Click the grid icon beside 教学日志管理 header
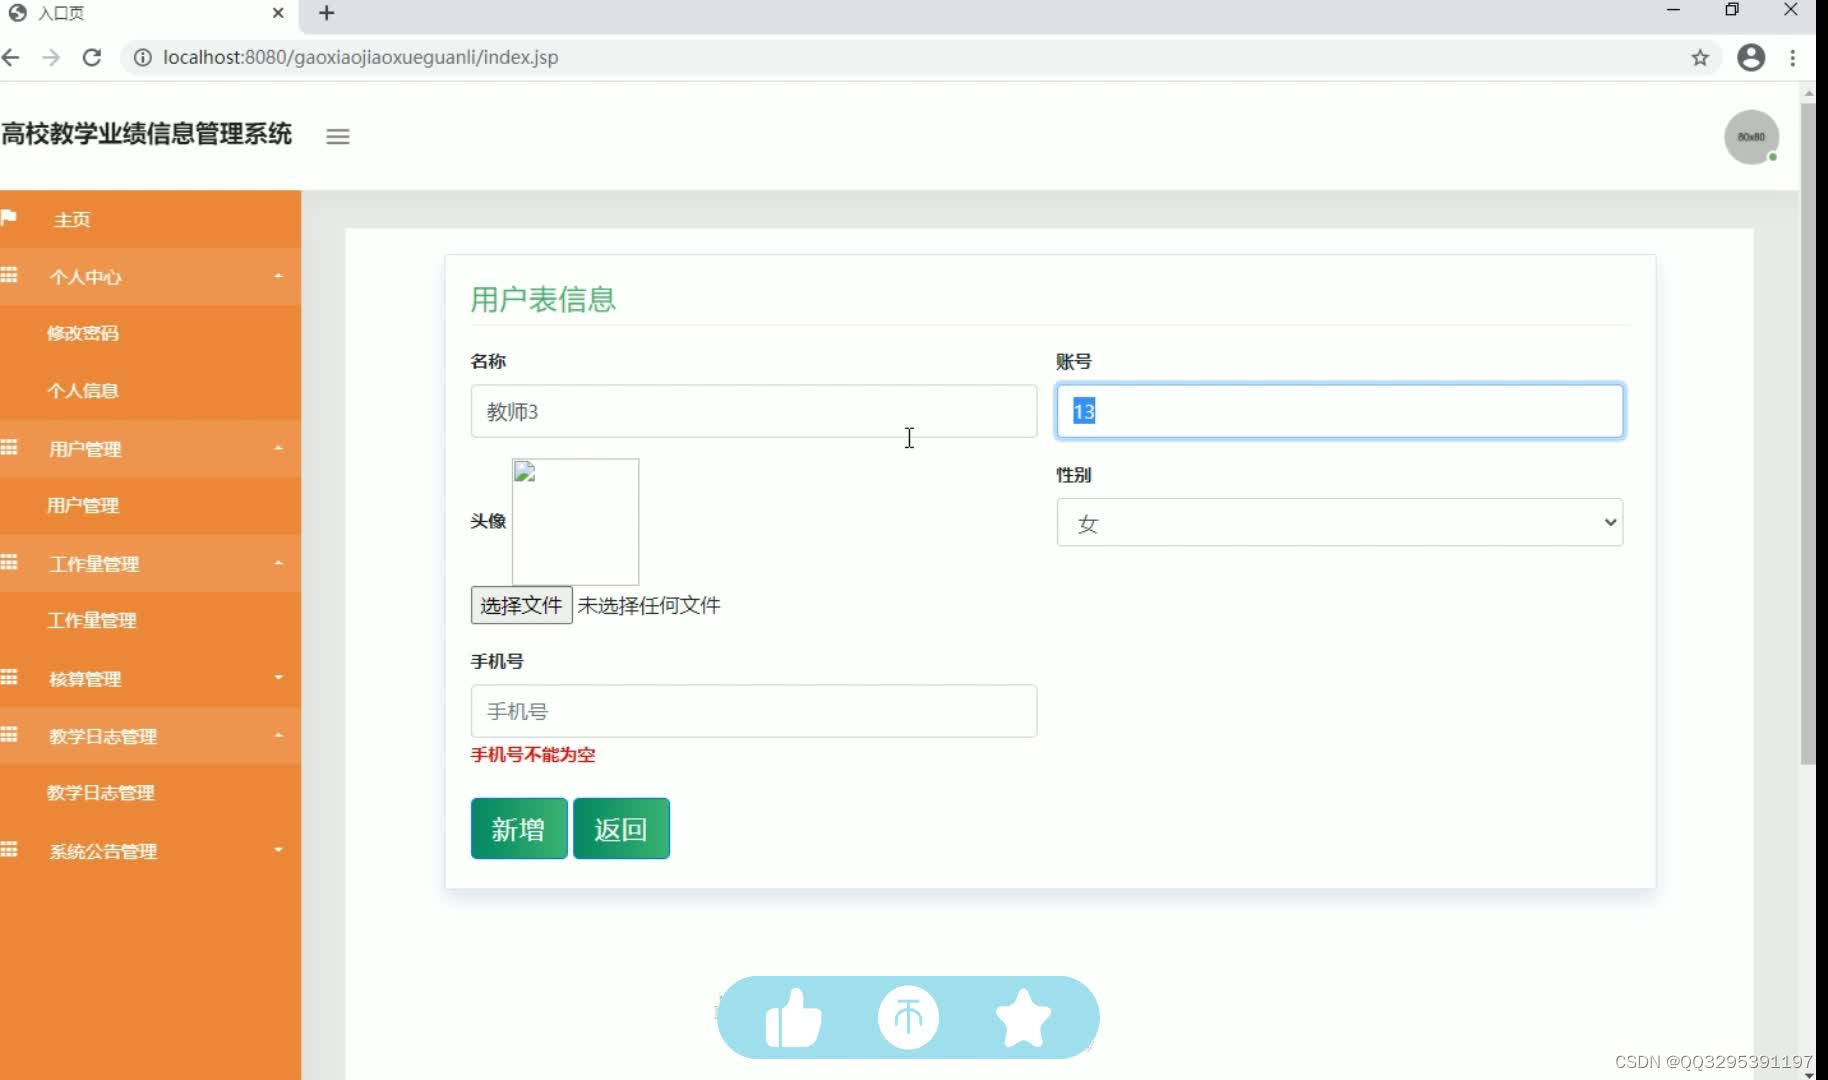 point(9,734)
